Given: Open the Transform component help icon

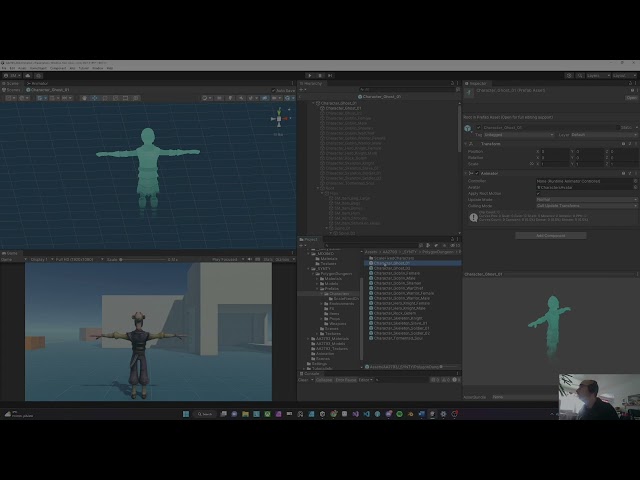Looking at the screenshot, I should point(623,144).
